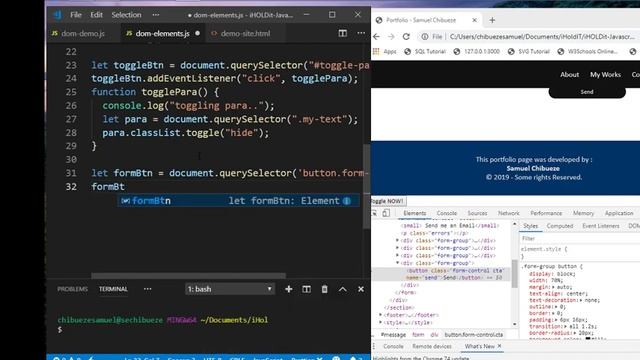Viewport: 640px width, 360px height.
Task: Collapse the open form-group div node
Action: click(x=398, y=263)
